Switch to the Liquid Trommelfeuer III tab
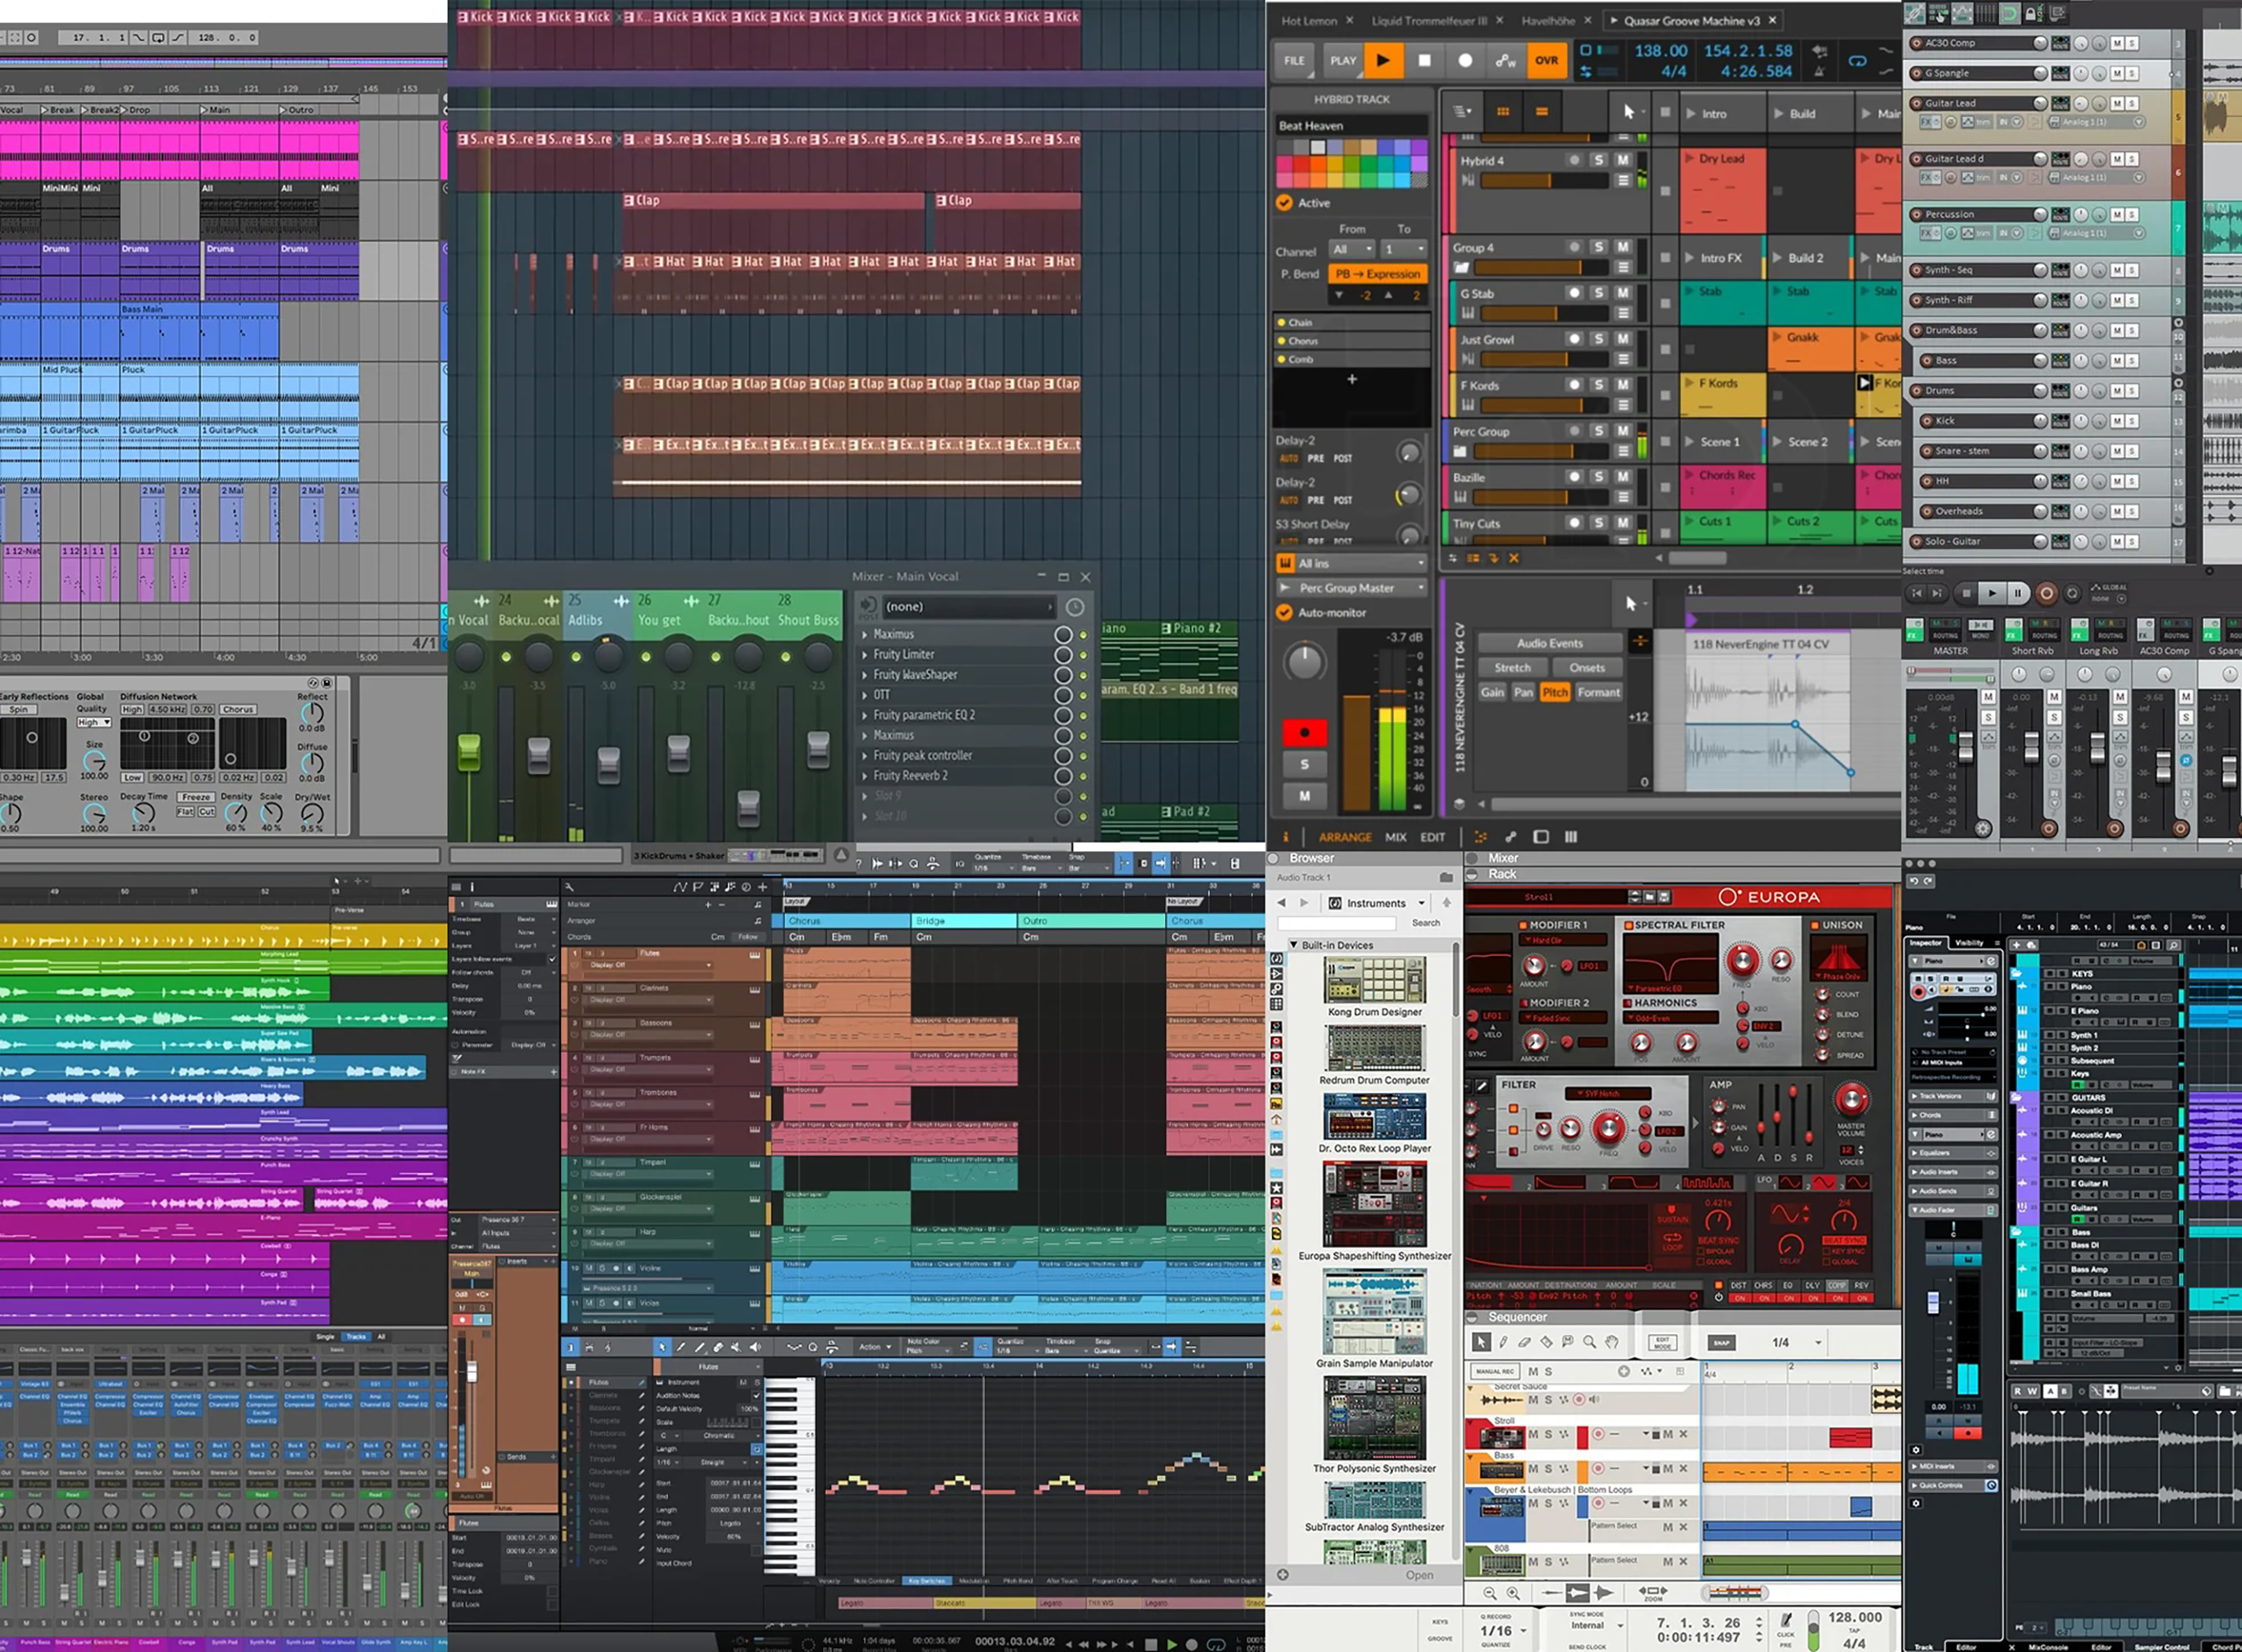 (1429, 21)
